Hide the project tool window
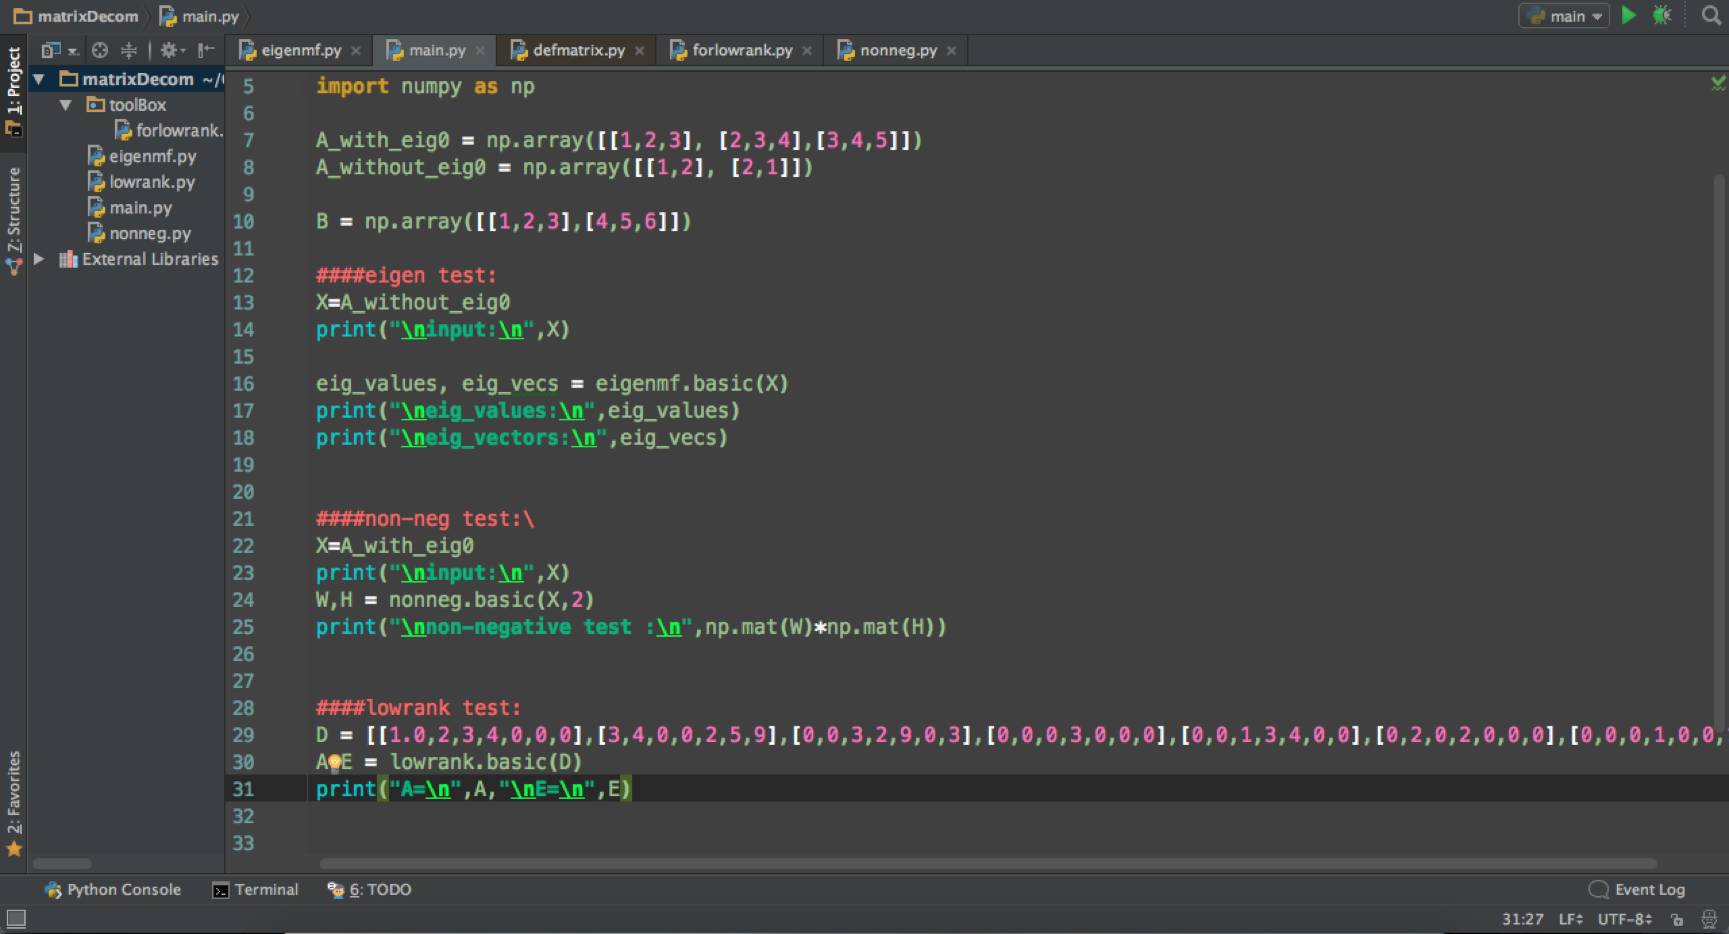This screenshot has width=1729, height=934. click(x=206, y=50)
